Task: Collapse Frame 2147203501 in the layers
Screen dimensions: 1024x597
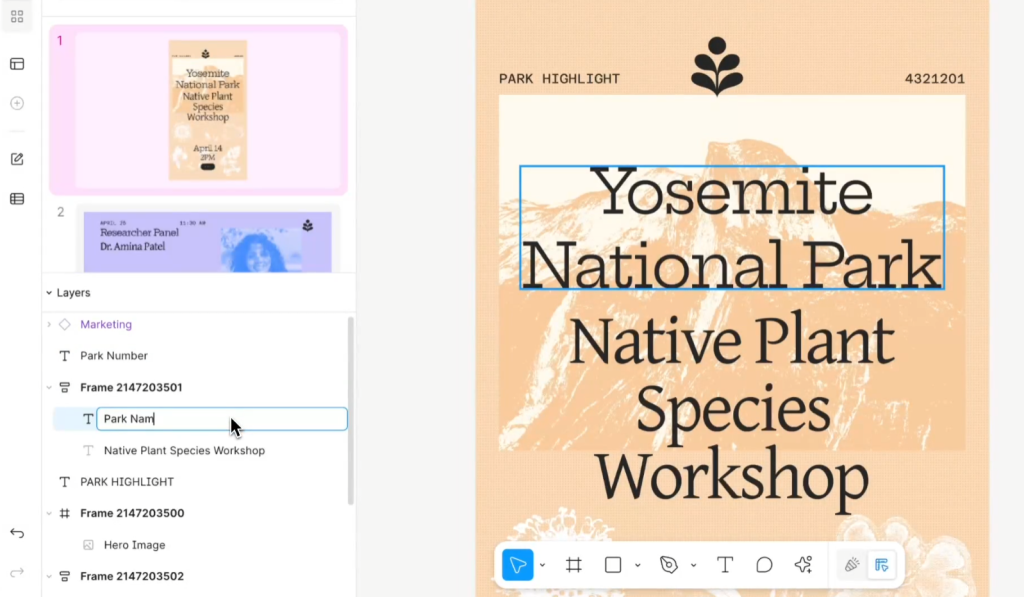Action: [49, 387]
